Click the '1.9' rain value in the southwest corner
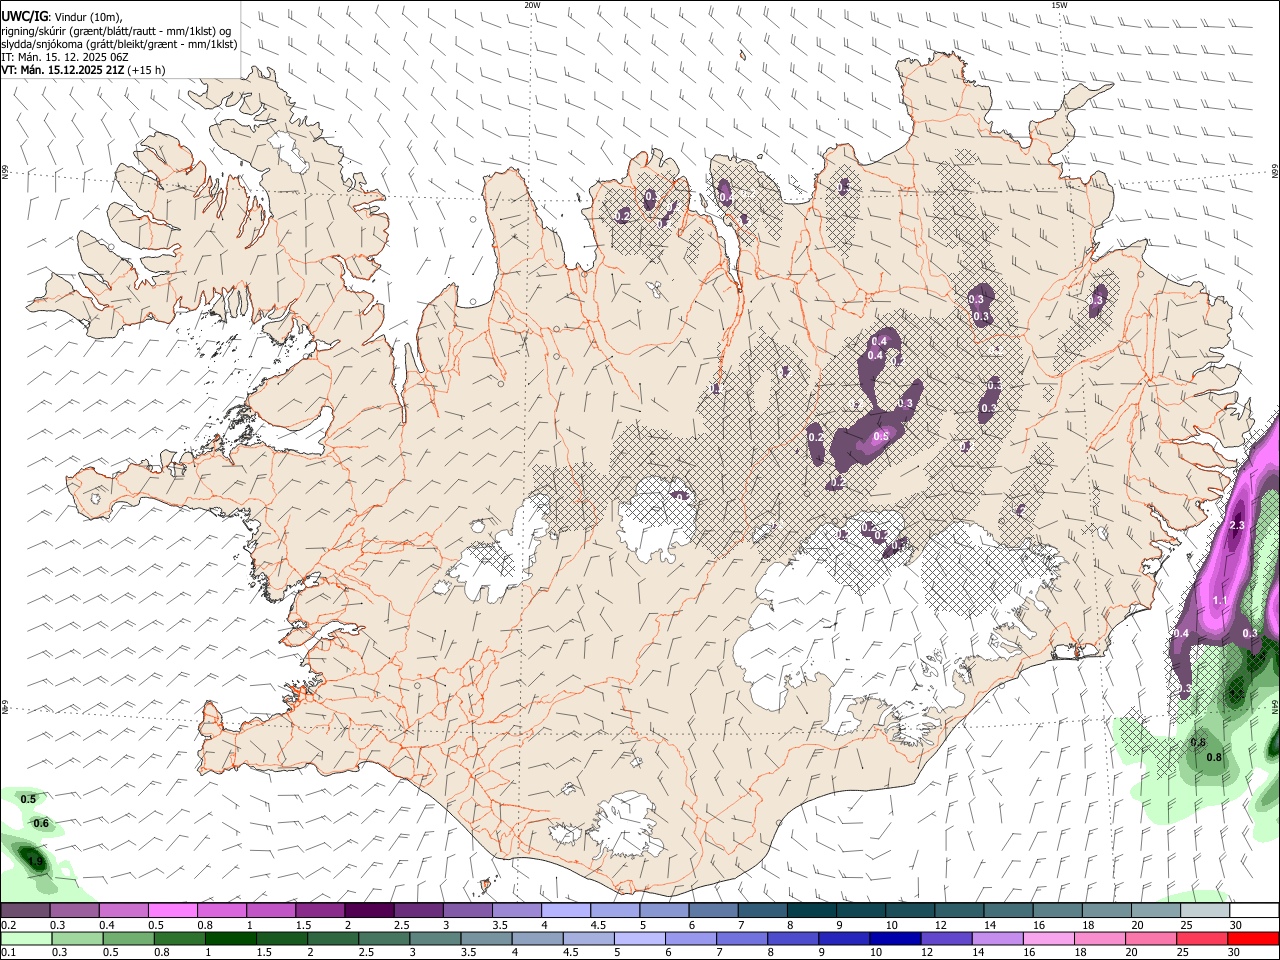Screen dimensions: 1280x960 point(36,861)
